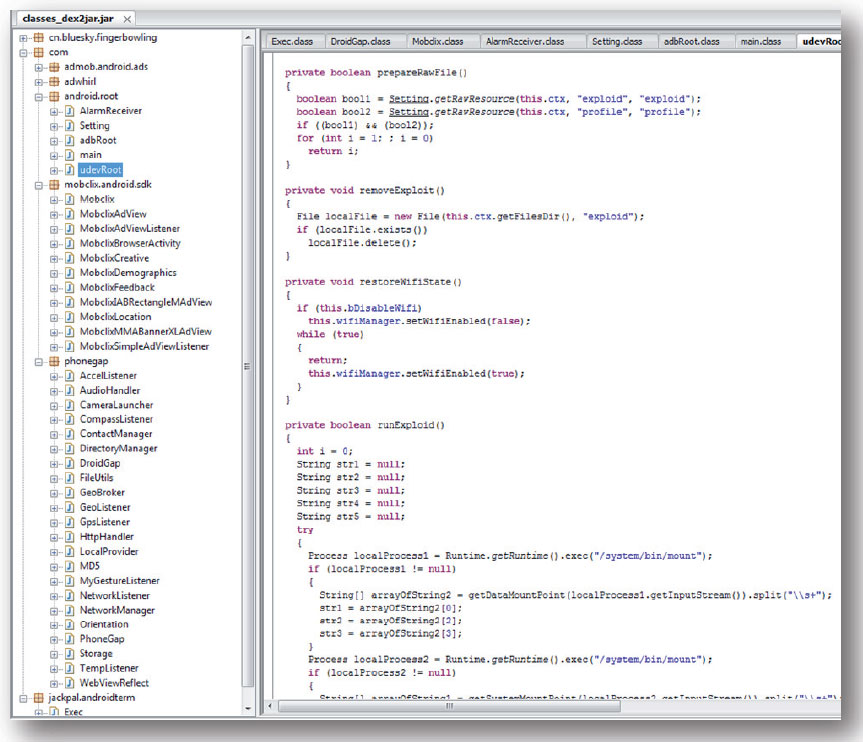Select Orientation in the tree
The image size is (863, 742).
pos(103,624)
